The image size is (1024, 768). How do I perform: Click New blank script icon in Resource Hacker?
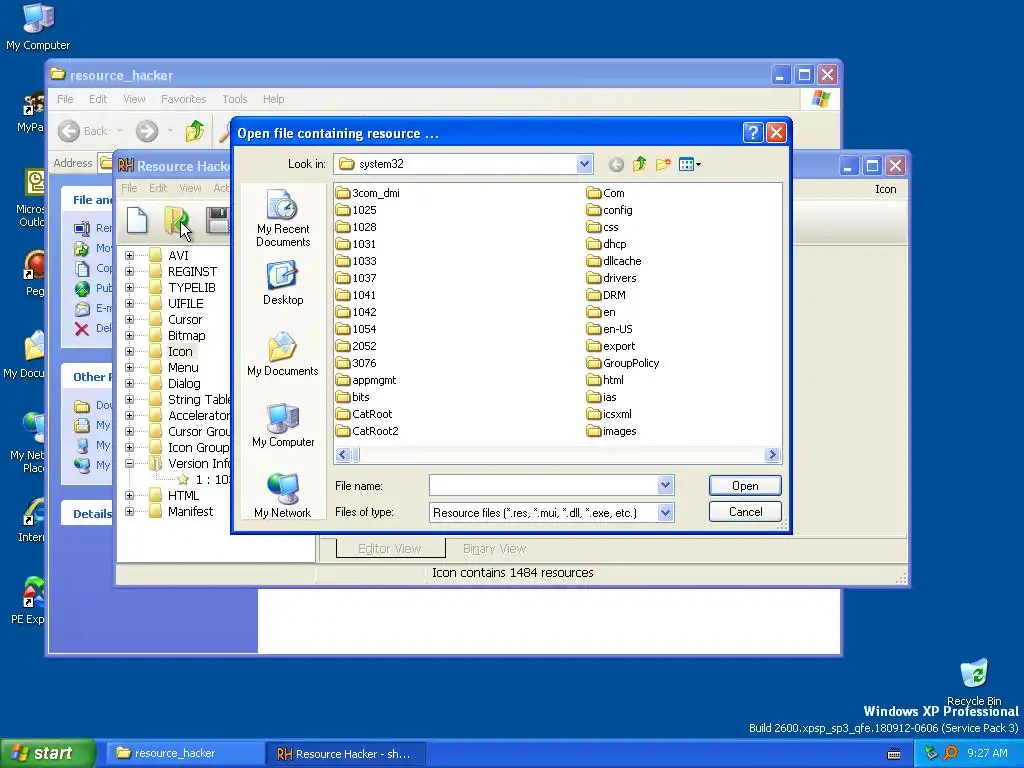(137, 220)
